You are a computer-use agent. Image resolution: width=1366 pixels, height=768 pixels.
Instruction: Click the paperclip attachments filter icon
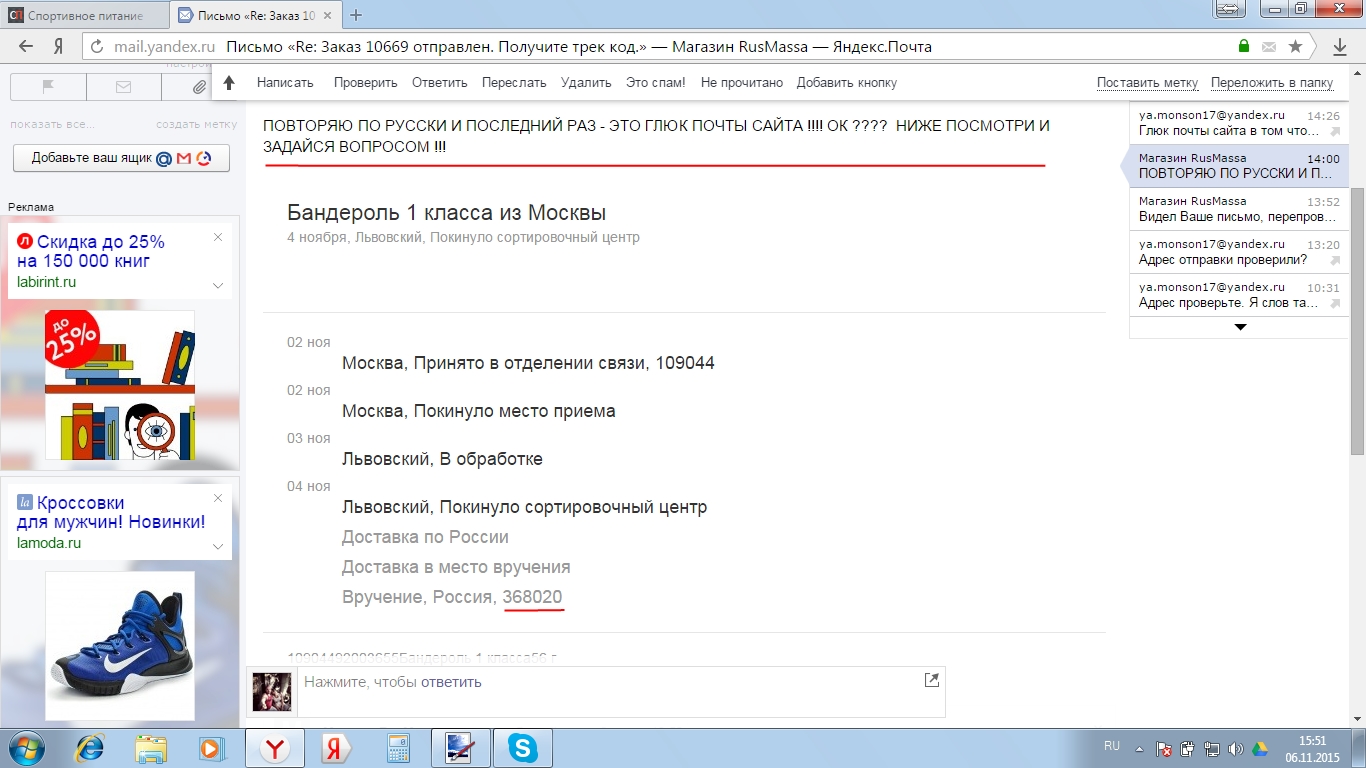pos(199,87)
